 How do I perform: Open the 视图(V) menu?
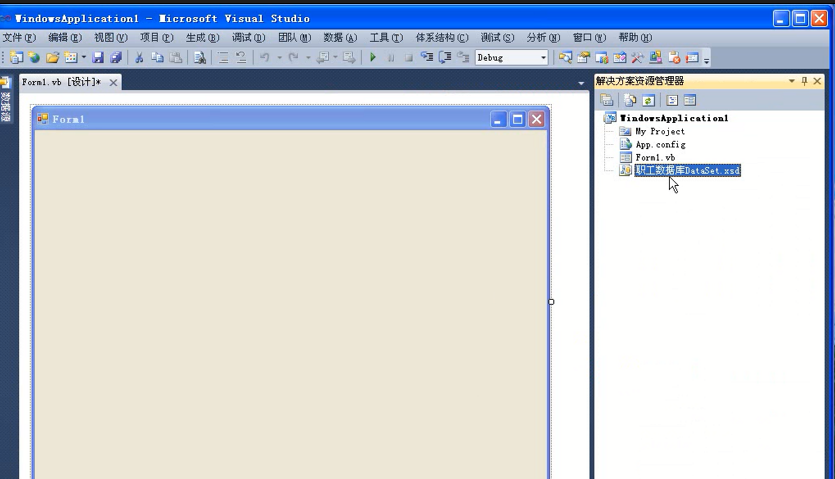click(111, 38)
